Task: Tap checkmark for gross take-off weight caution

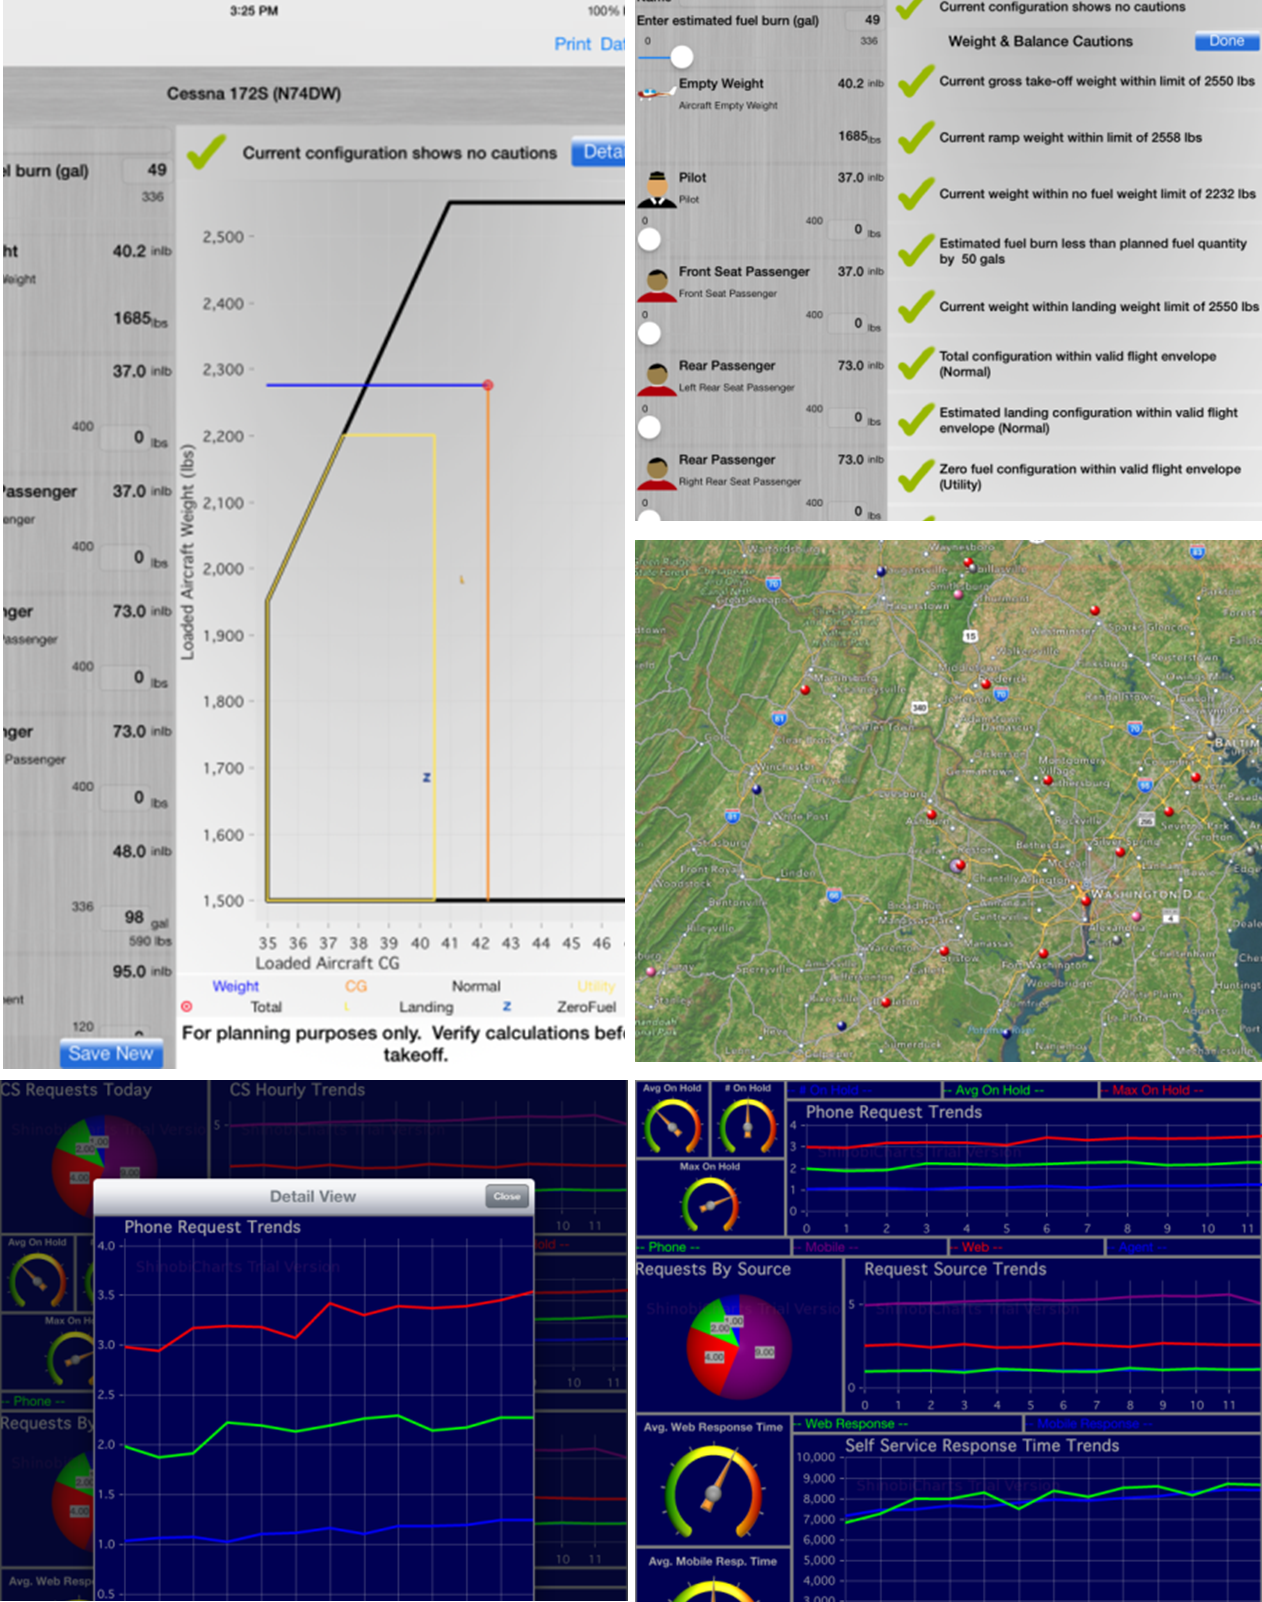Action: tap(915, 81)
